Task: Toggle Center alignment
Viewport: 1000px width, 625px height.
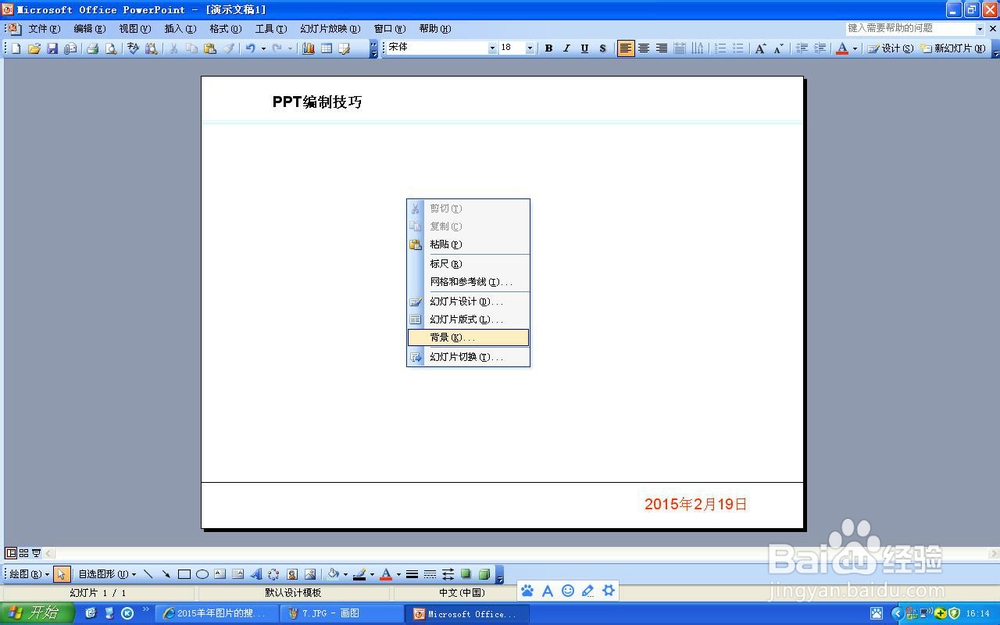Action: coord(643,48)
